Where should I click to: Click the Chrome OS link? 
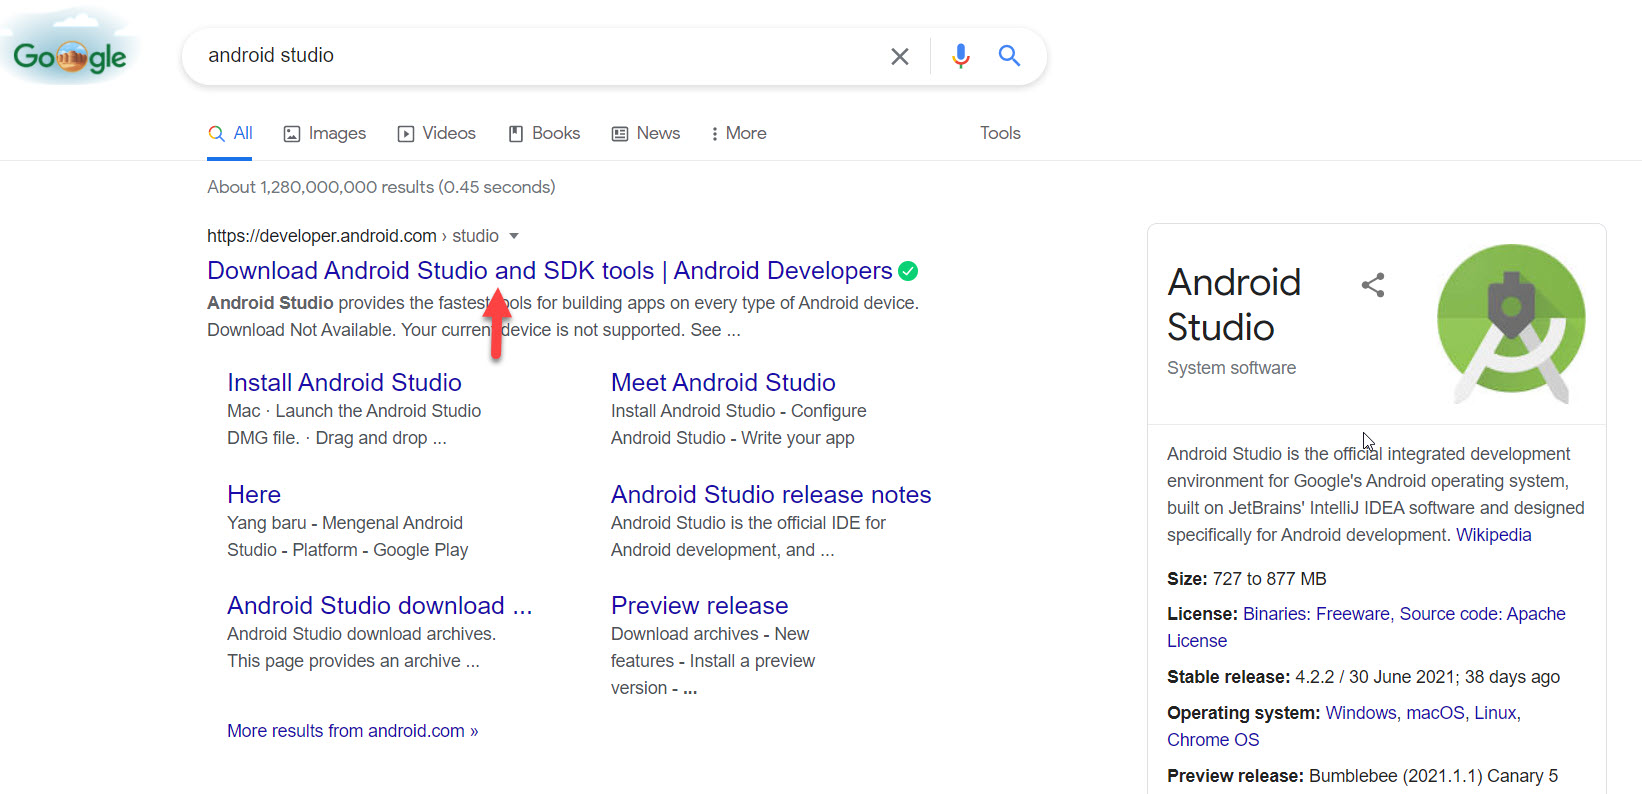1213,740
